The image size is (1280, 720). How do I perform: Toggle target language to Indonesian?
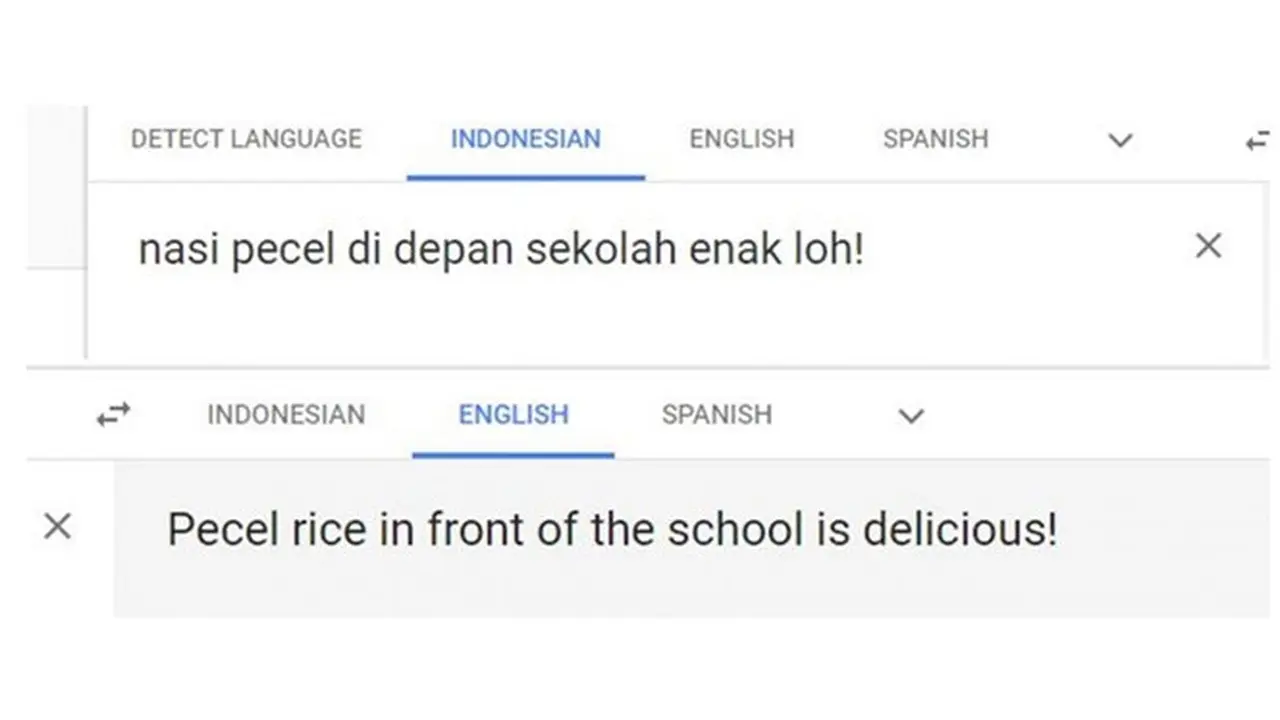286,415
